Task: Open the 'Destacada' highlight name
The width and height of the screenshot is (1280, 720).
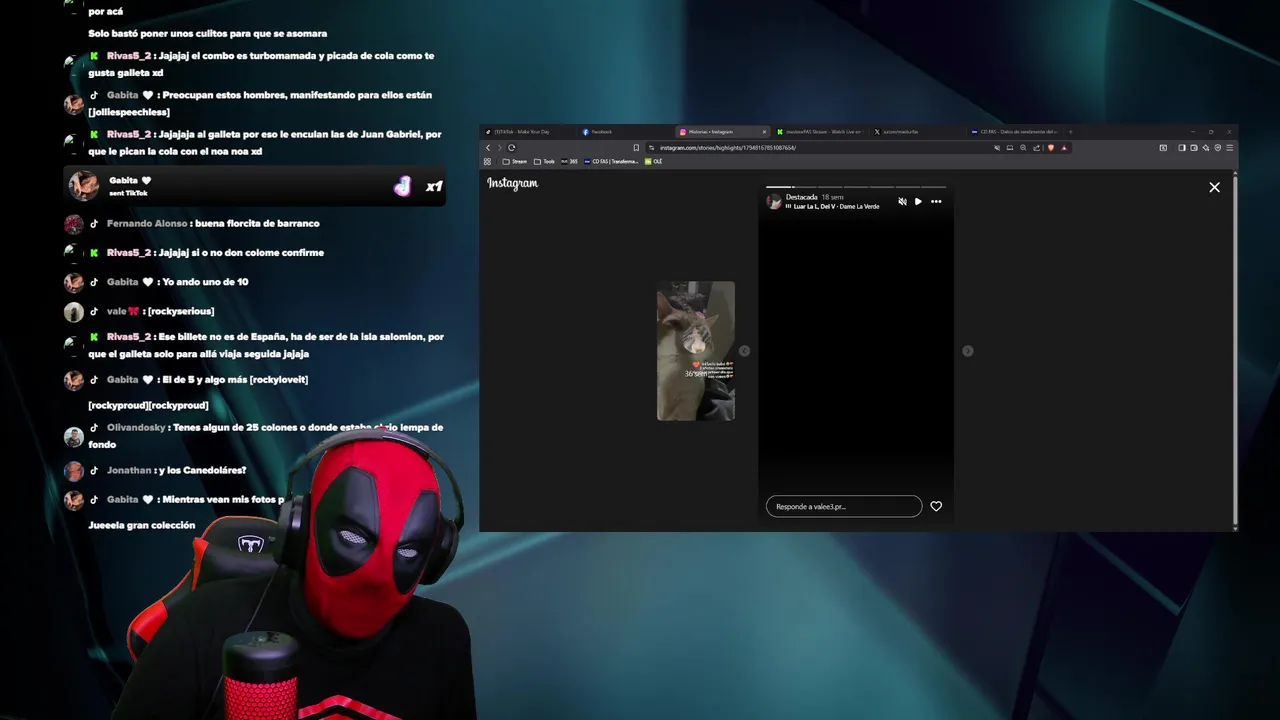Action: (801, 197)
